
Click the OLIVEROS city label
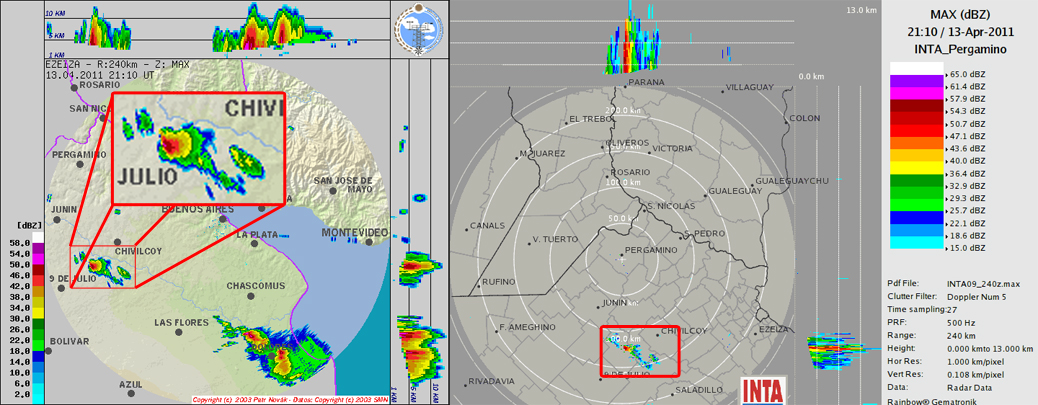628,143
